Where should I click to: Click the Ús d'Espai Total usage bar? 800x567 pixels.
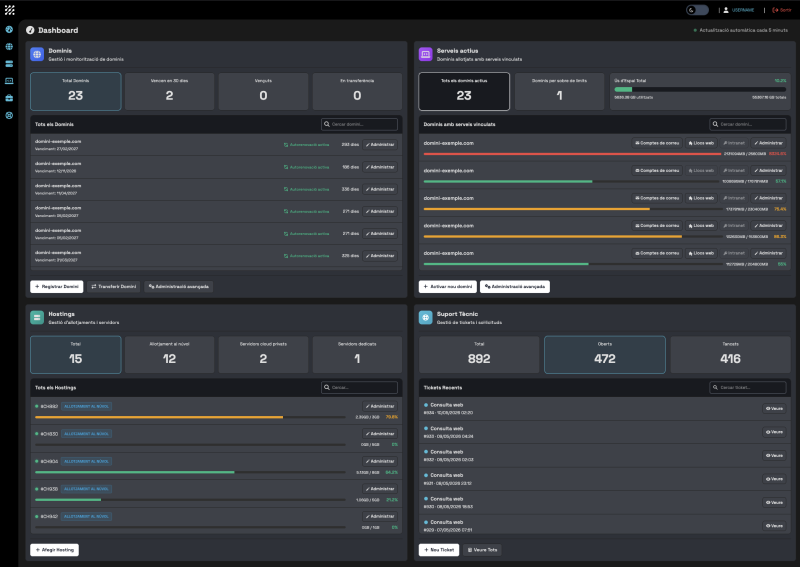coord(700,89)
